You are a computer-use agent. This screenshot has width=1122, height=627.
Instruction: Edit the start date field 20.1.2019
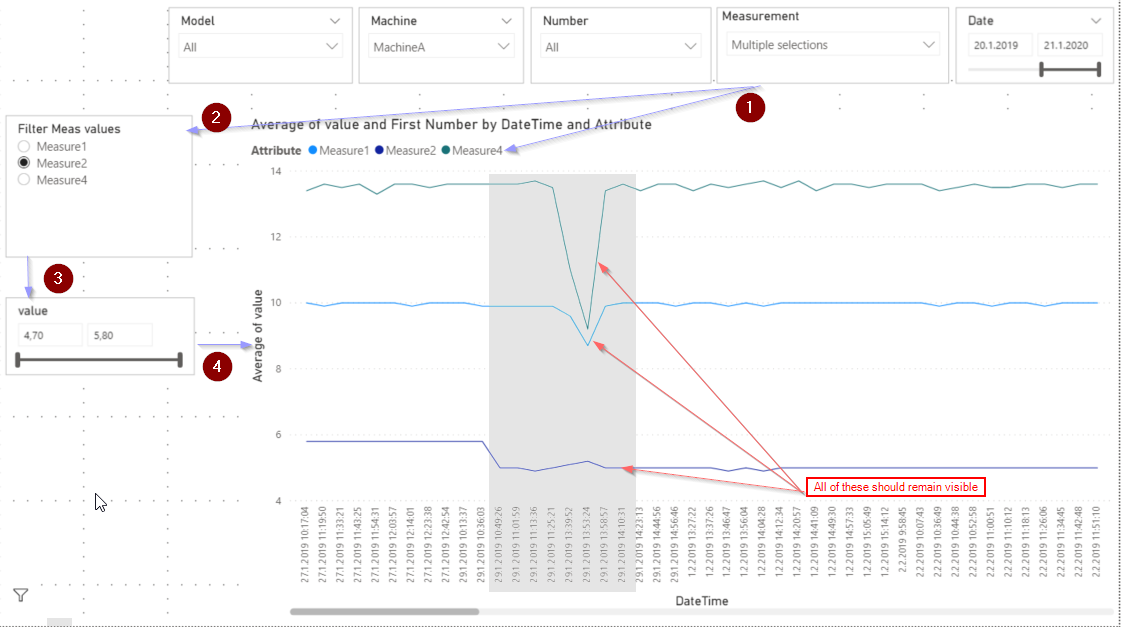click(x=1000, y=45)
